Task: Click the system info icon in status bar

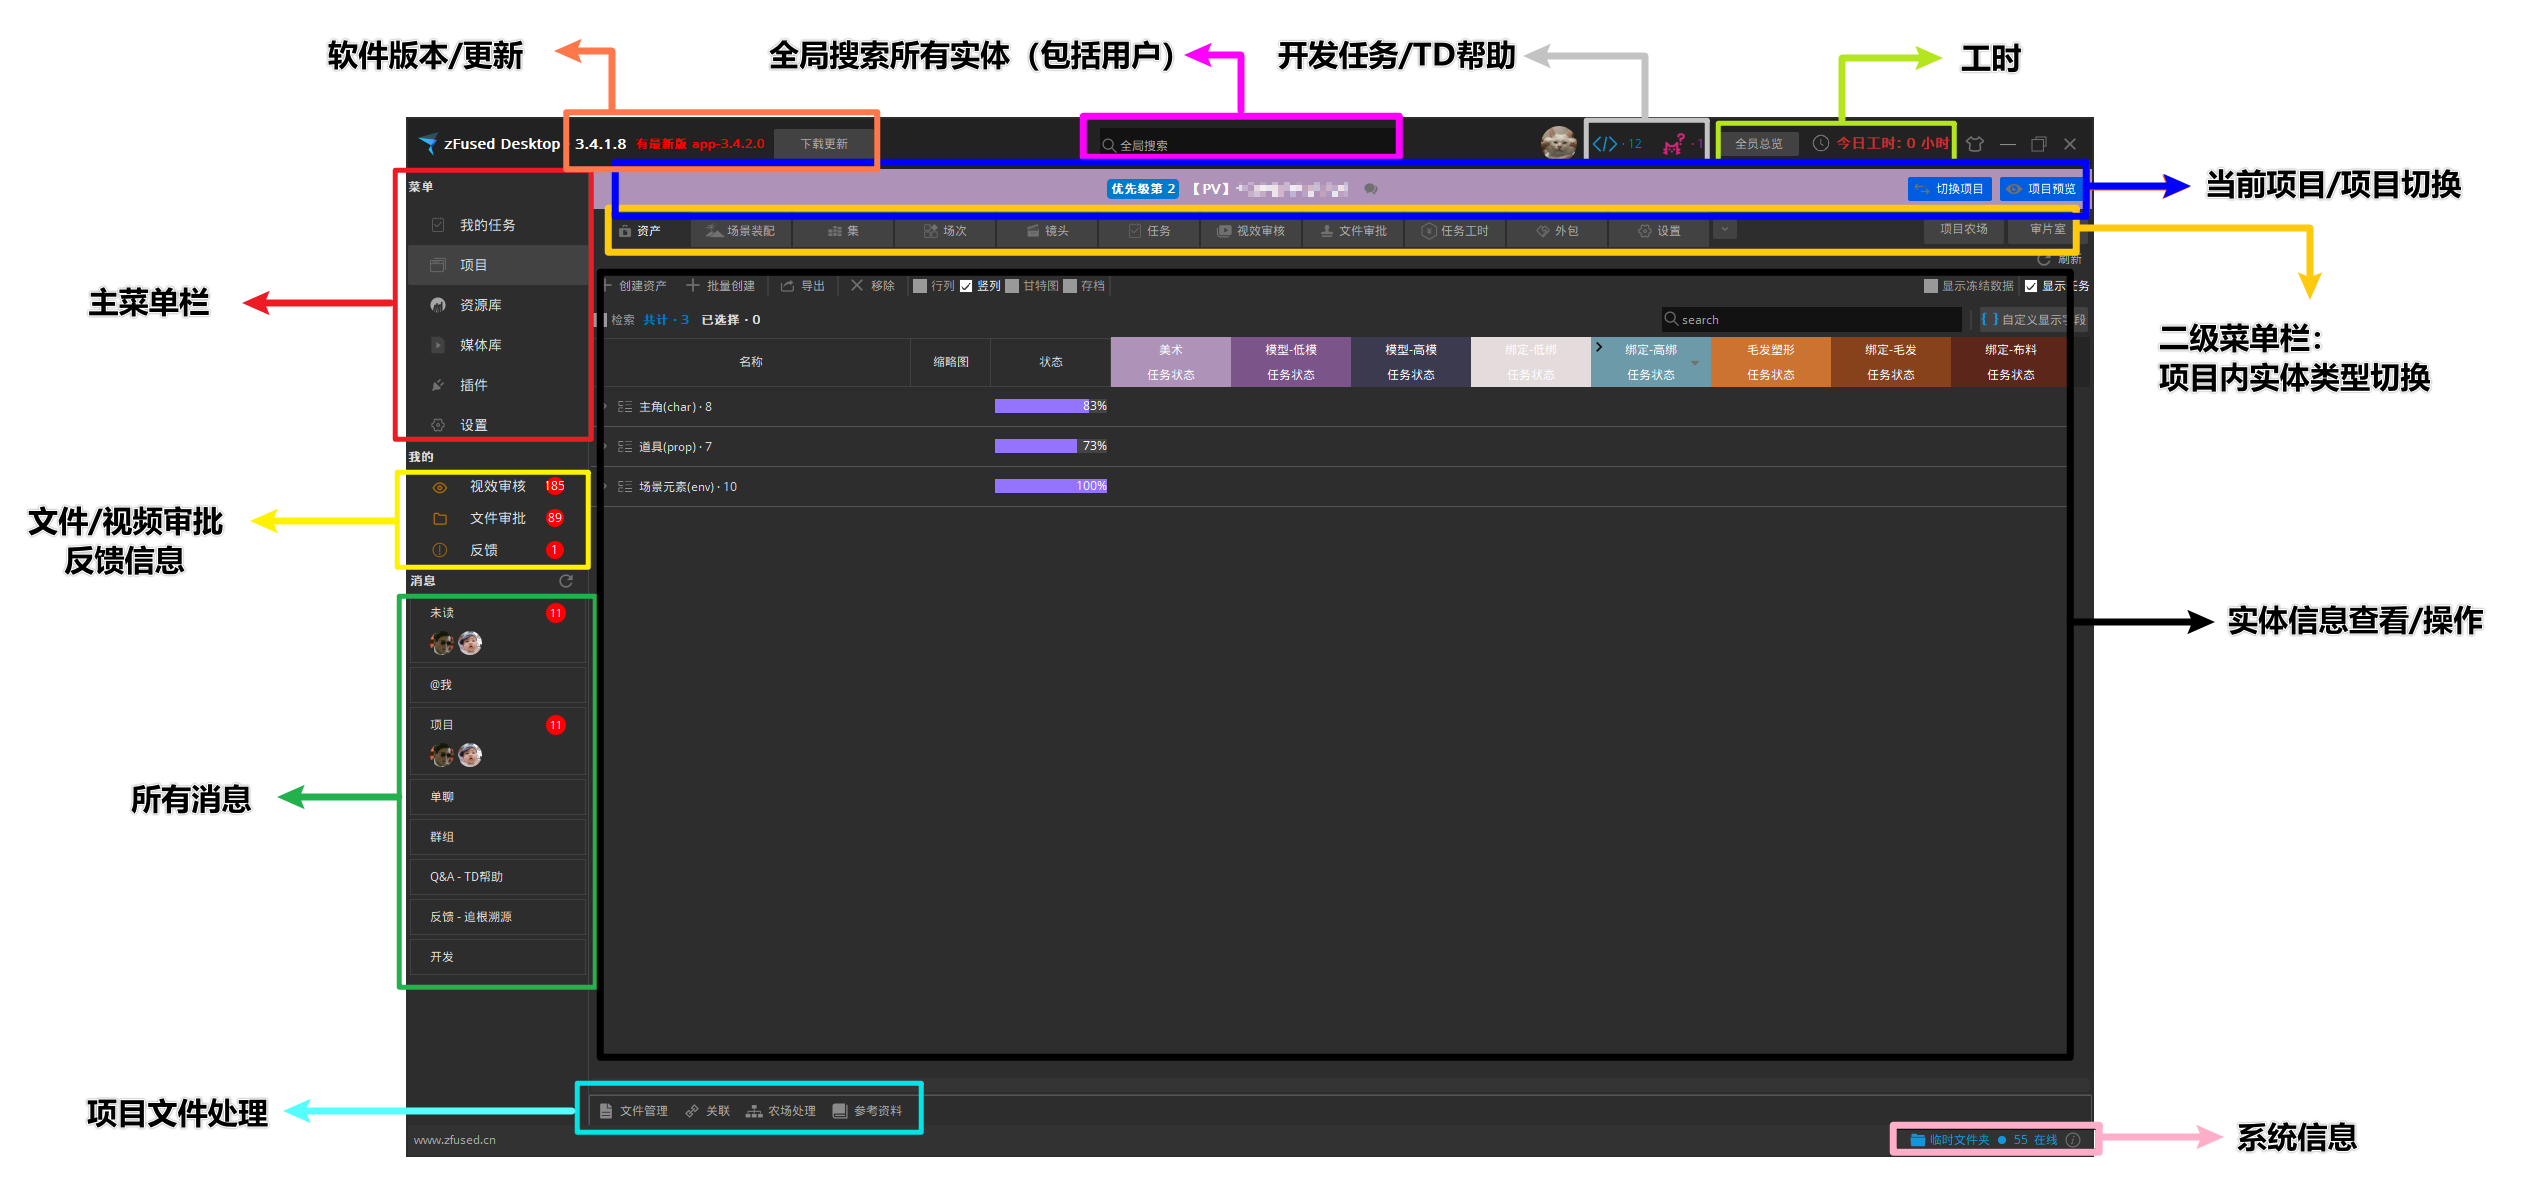Action: (2073, 1139)
